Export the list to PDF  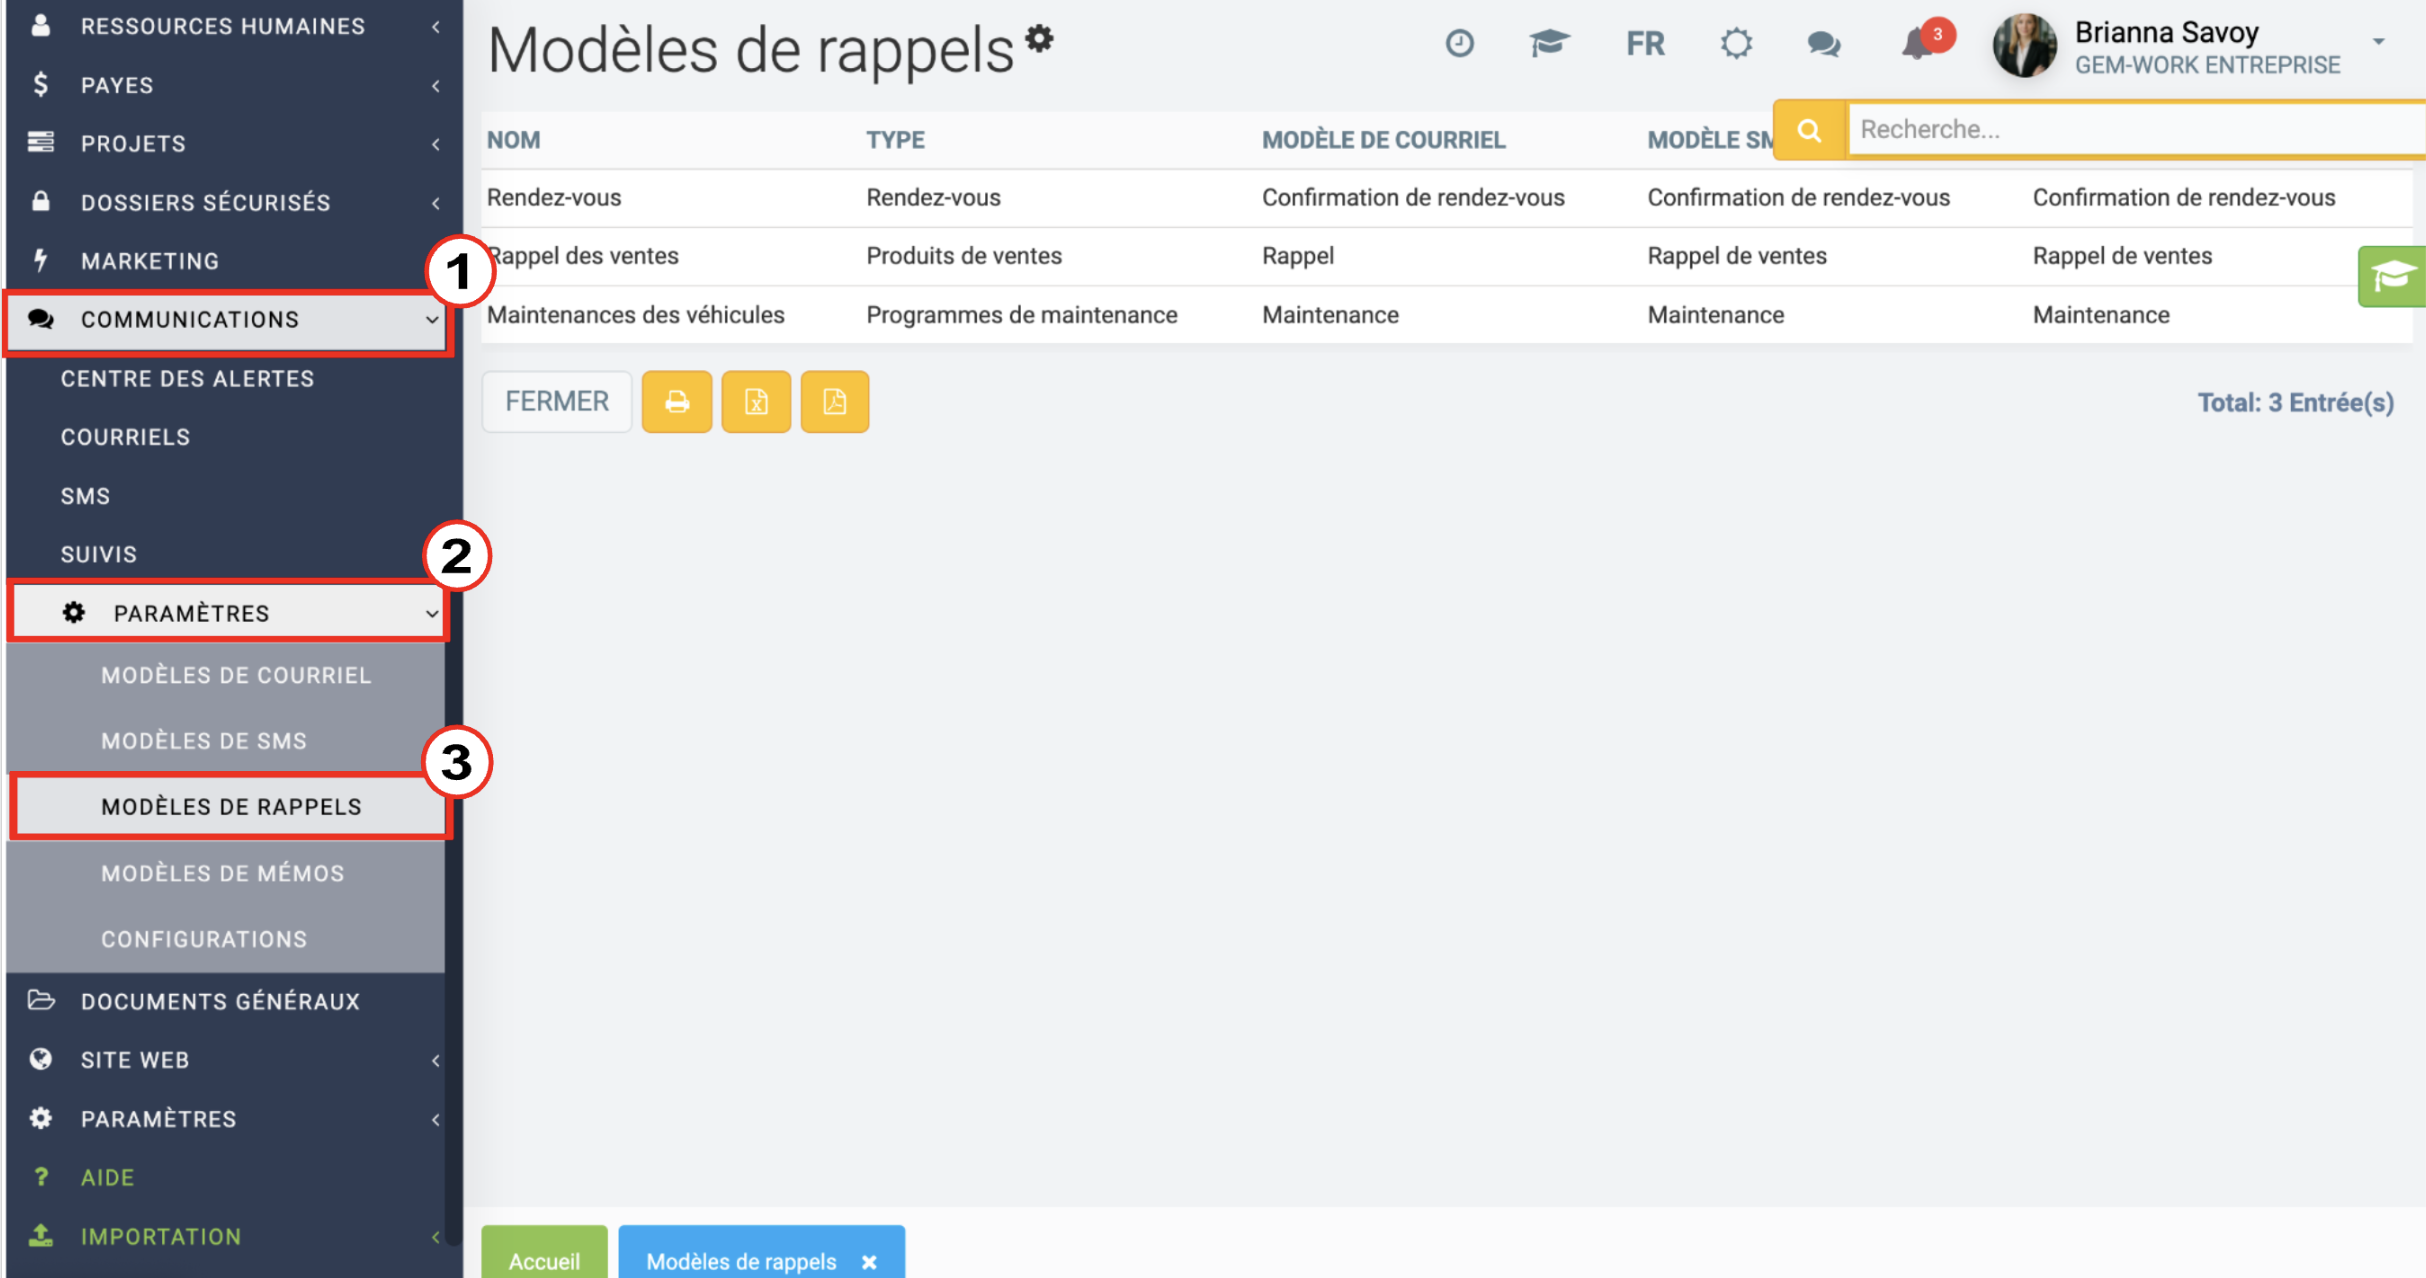[835, 402]
